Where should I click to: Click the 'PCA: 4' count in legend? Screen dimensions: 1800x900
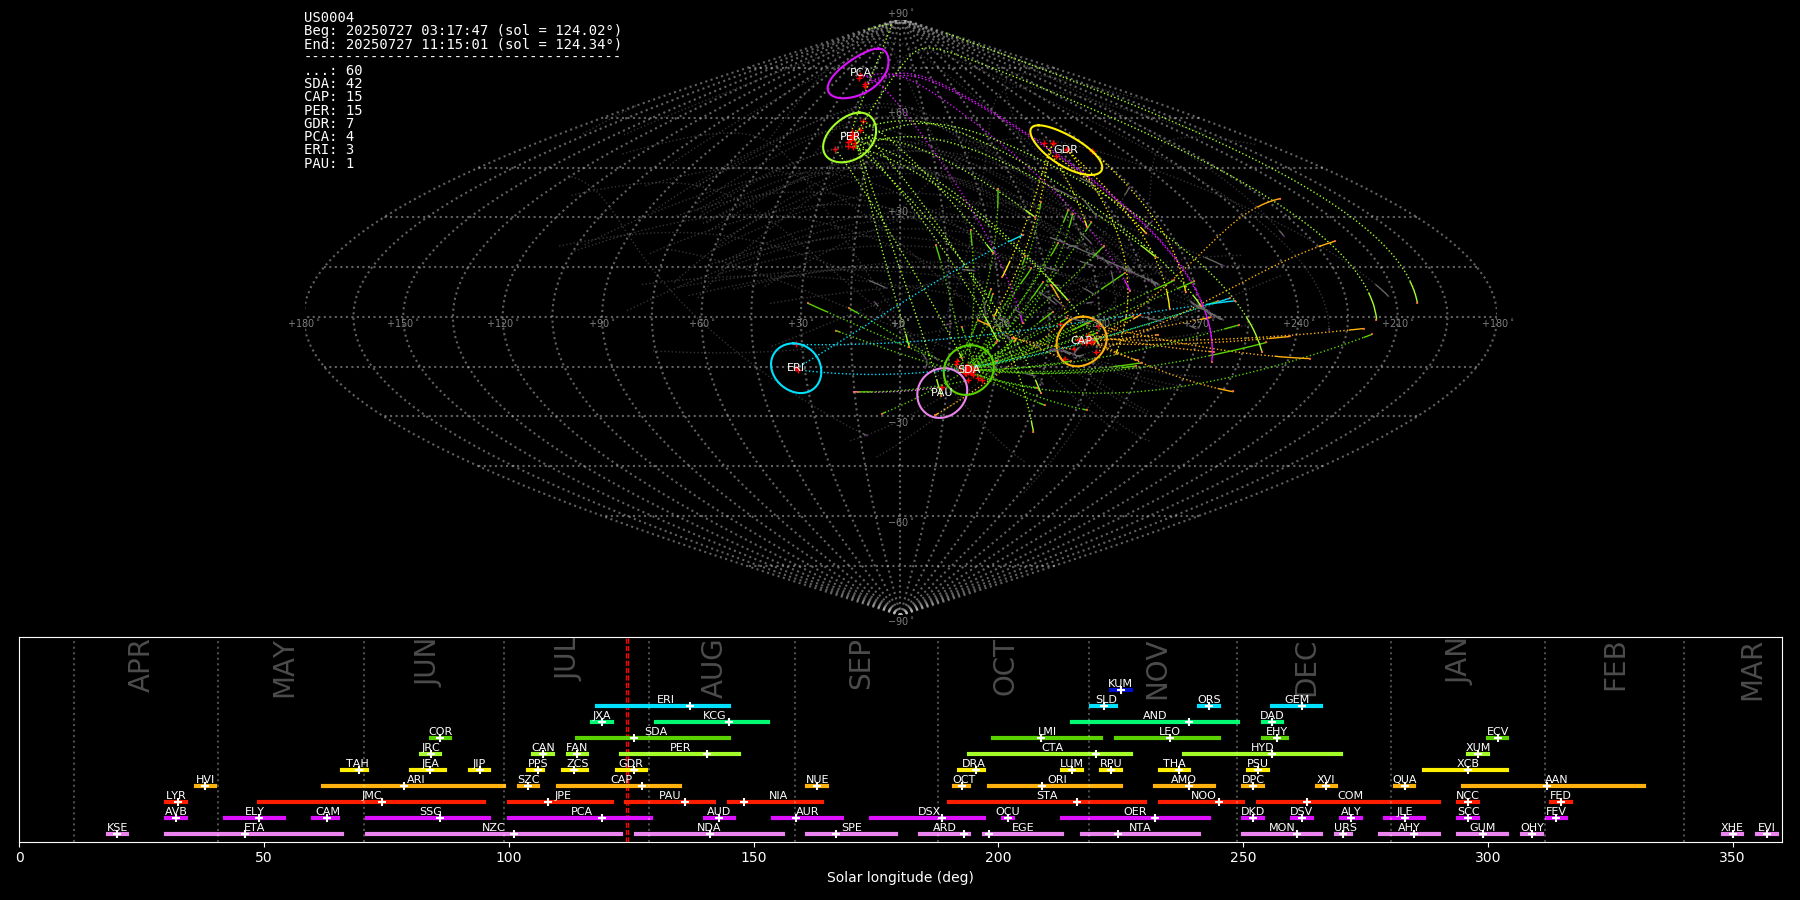point(329,137)
